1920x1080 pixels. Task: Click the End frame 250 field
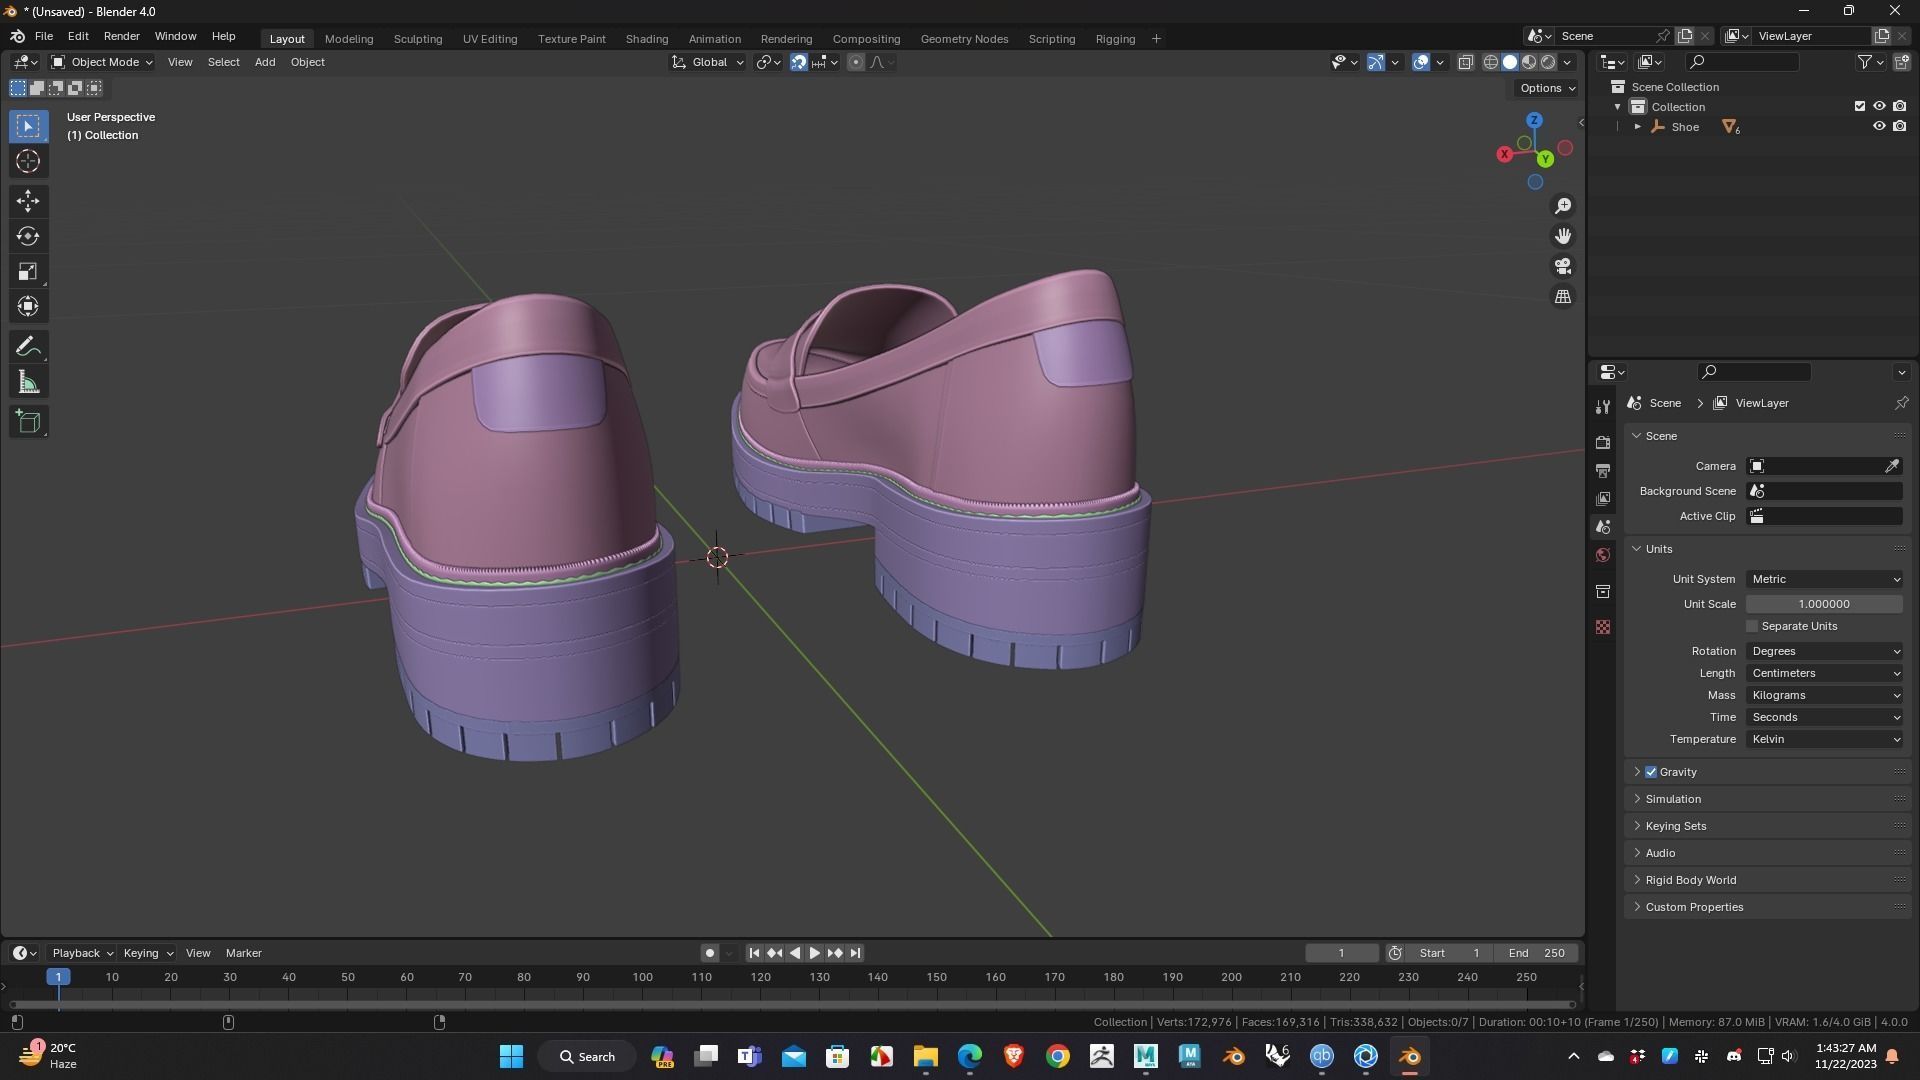point(1538,953)
